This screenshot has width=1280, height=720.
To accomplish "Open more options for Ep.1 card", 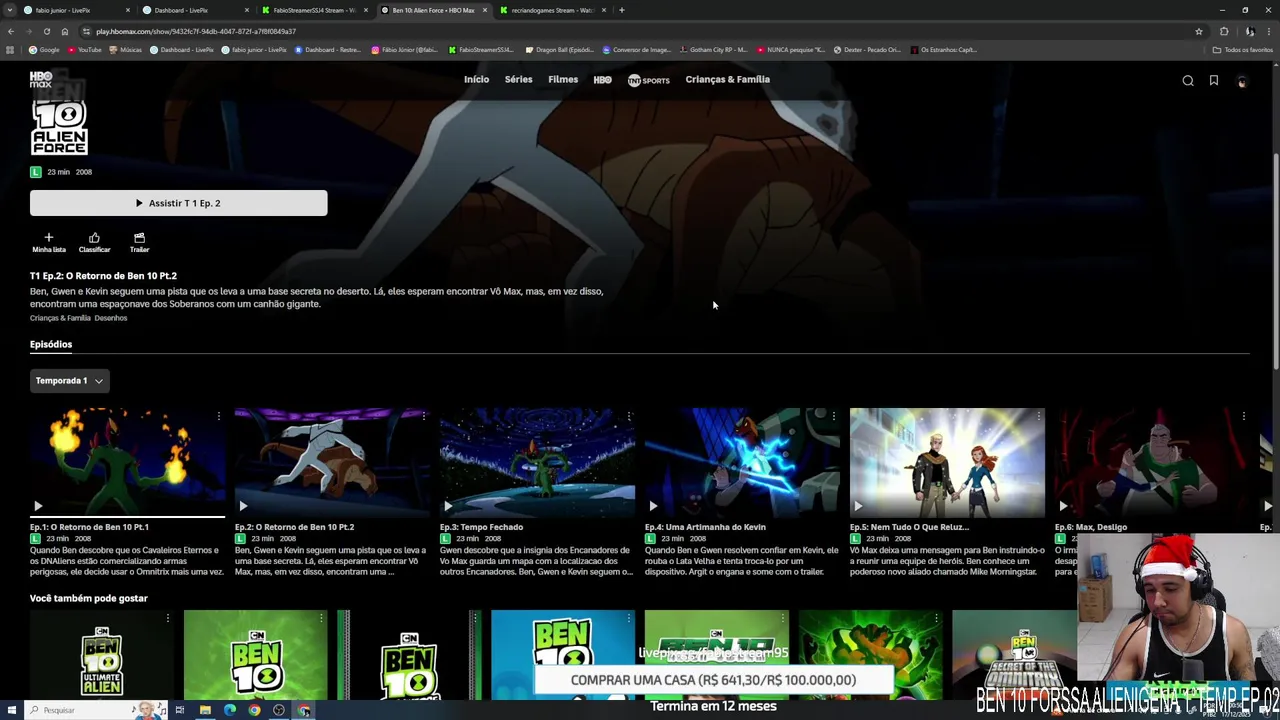I will pos(219,416).
